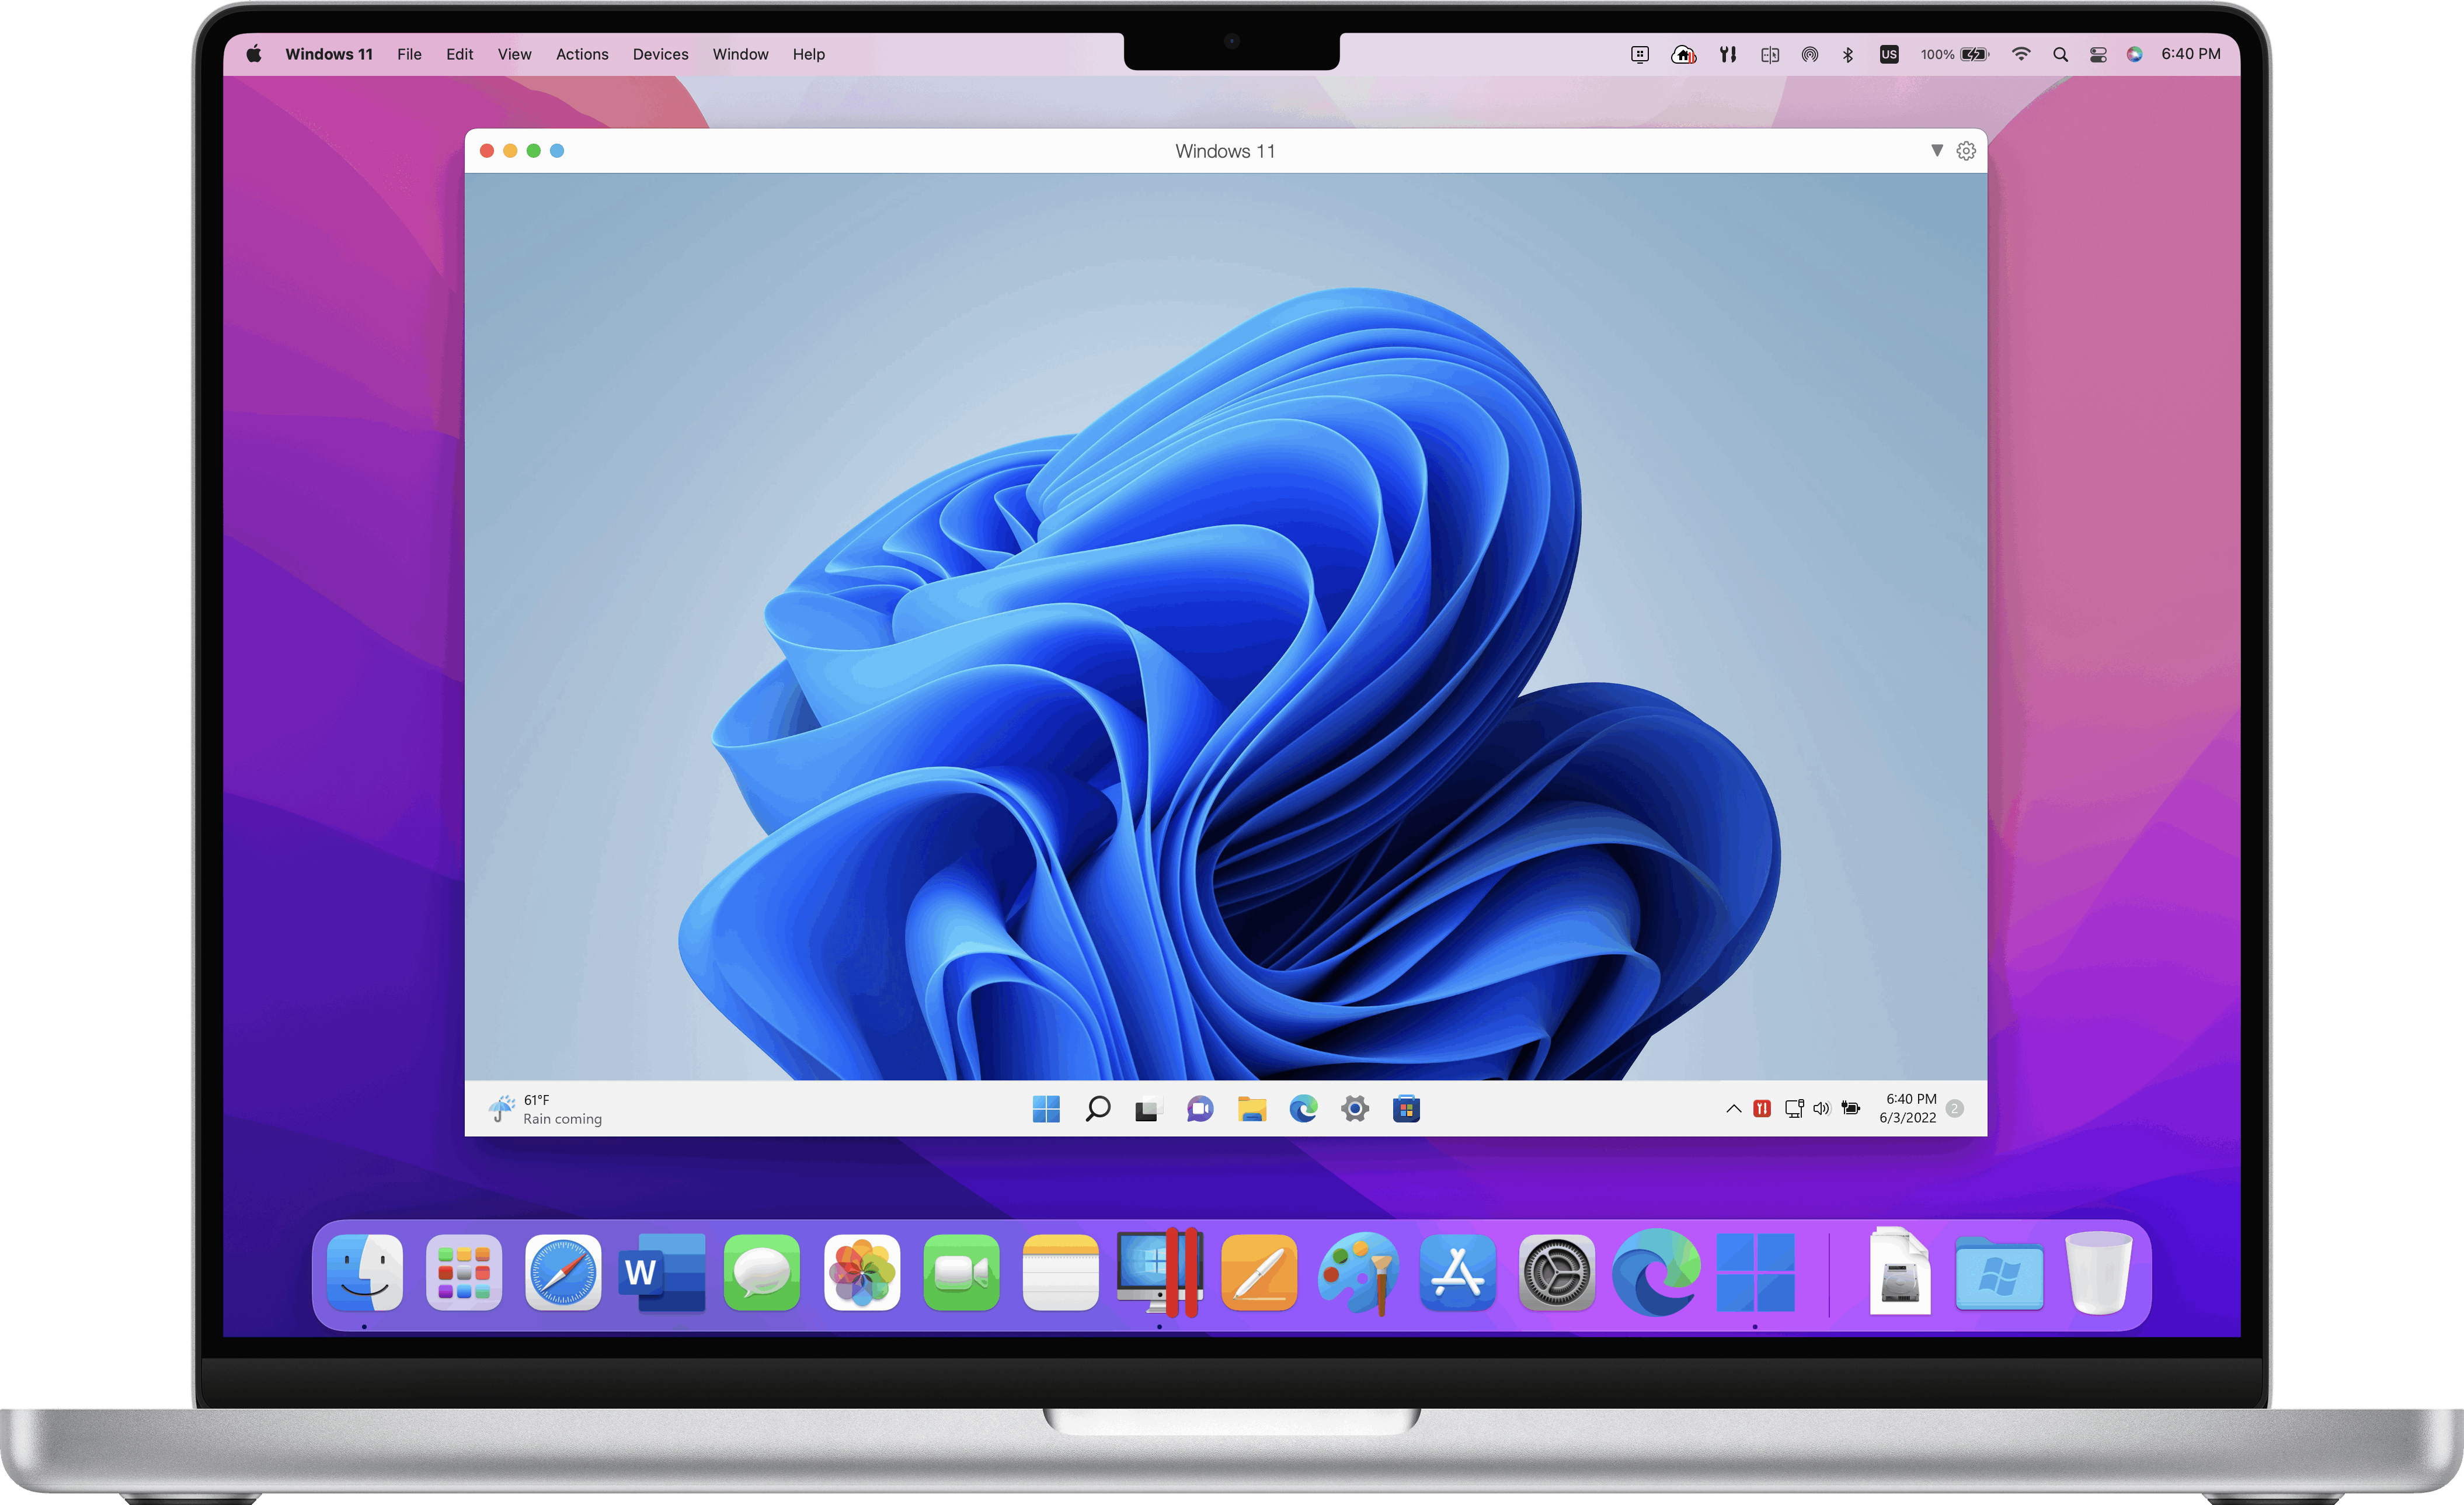Open macOS Control Center

[x=2098, y=54]
